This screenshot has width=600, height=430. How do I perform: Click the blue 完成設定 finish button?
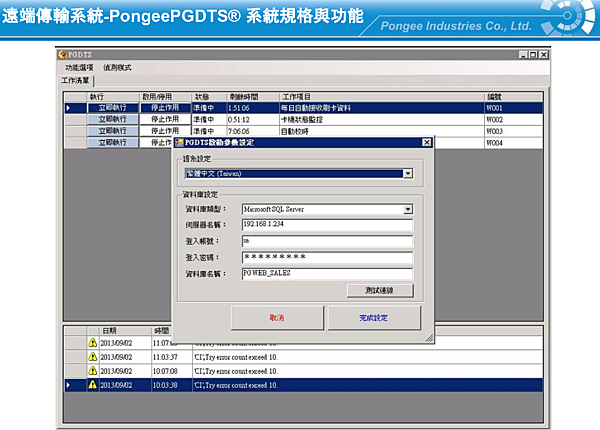tap(374, 318)
